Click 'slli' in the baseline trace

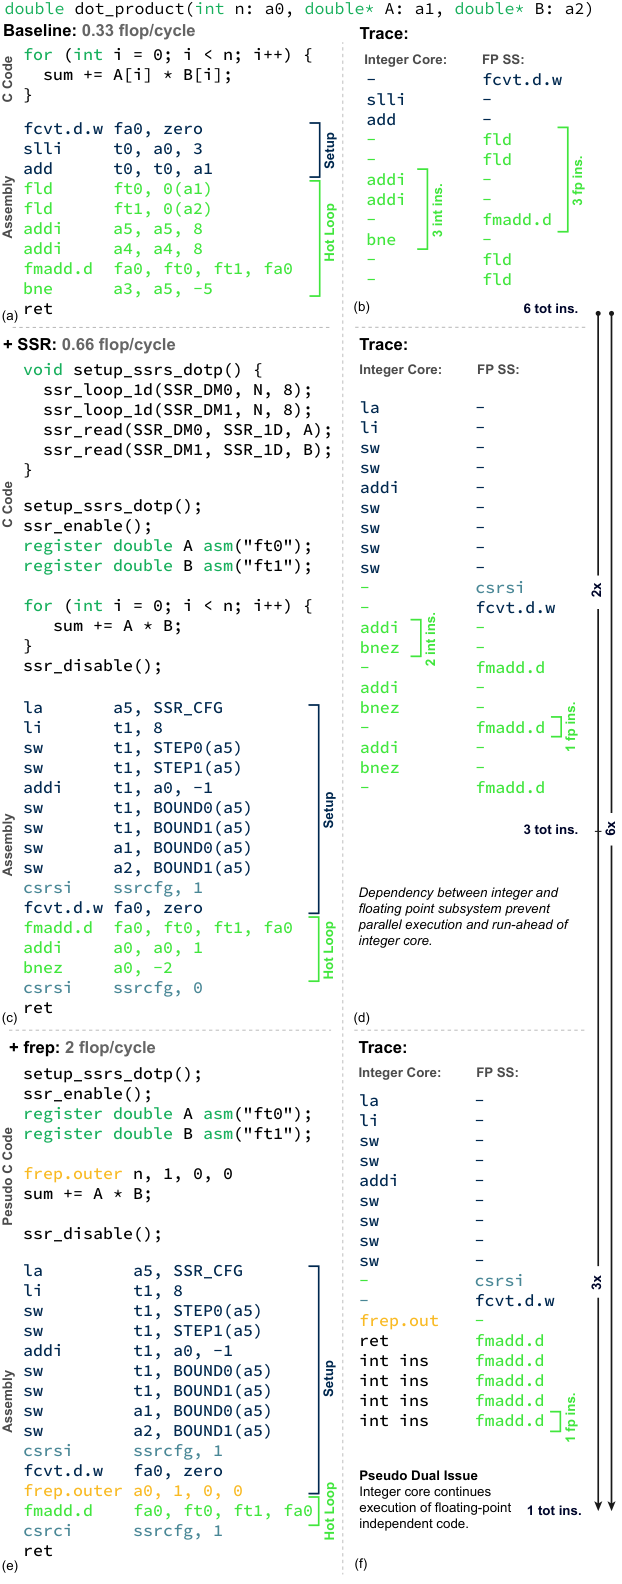point(386,99)
